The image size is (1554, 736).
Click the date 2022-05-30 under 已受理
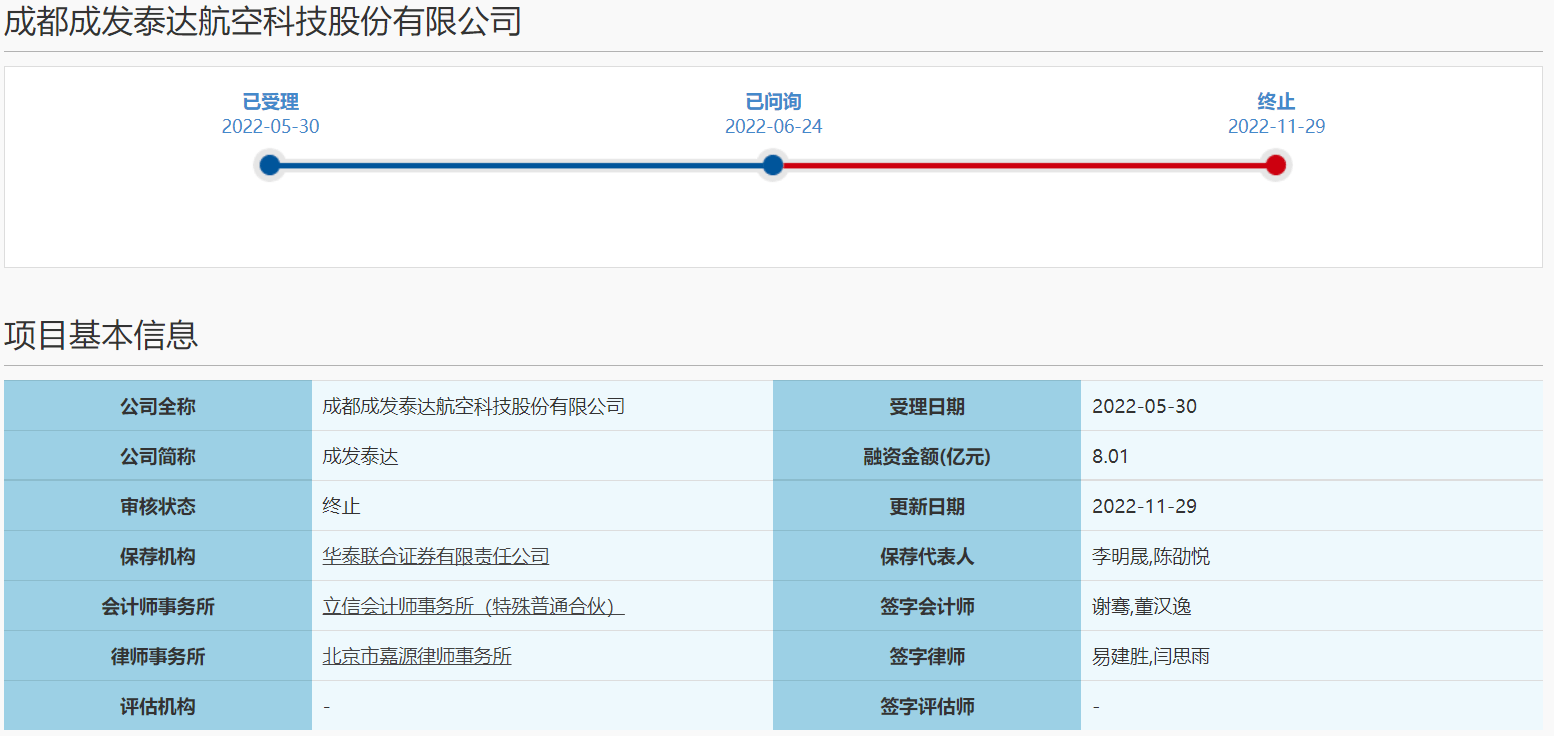(269, 126)
